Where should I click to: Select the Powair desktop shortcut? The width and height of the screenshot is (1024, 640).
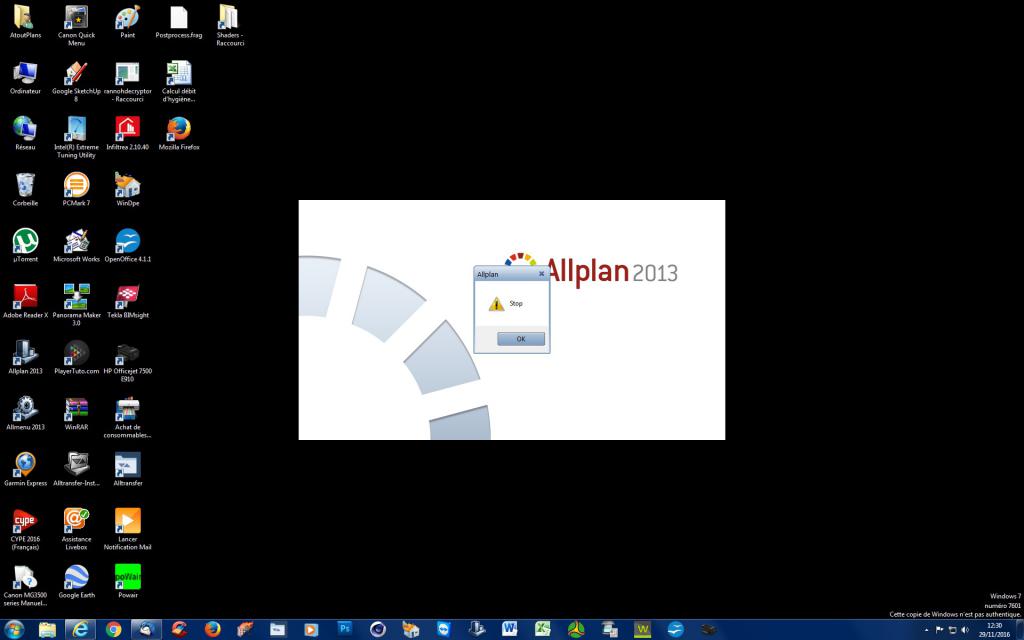pos(127,583)
